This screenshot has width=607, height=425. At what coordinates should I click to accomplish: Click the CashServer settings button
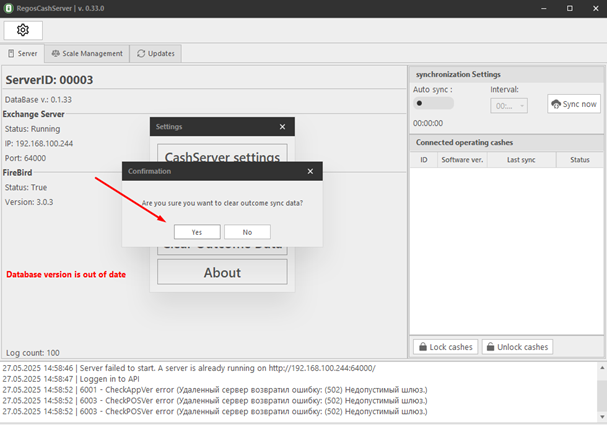222,157
